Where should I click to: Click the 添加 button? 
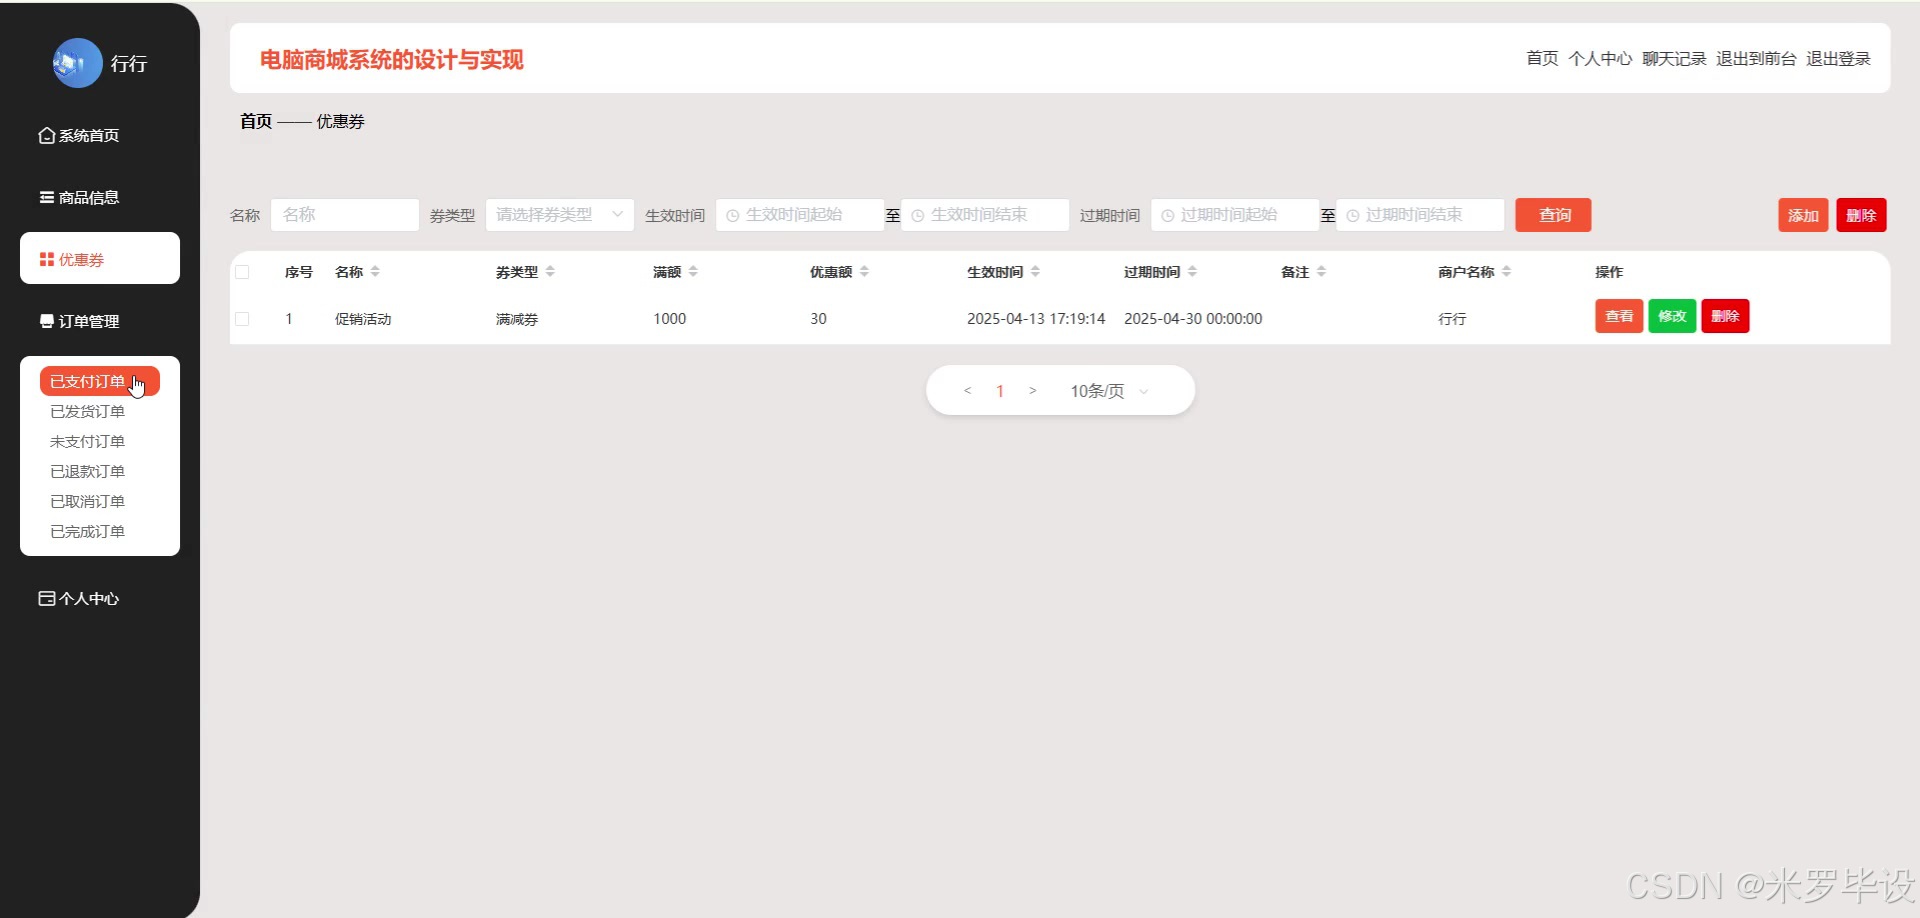click(1803, 215)
